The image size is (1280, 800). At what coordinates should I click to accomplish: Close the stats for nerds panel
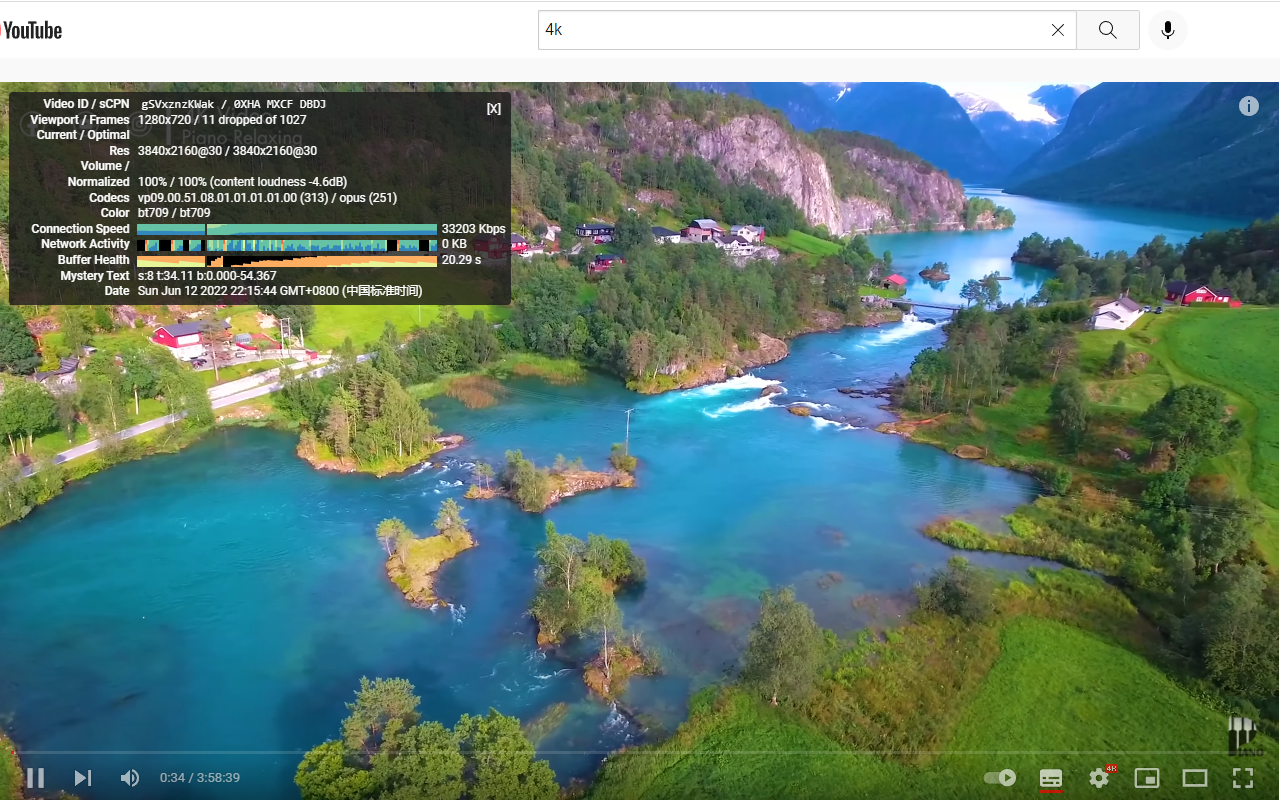pyautogui.click(x=494, y=108)
